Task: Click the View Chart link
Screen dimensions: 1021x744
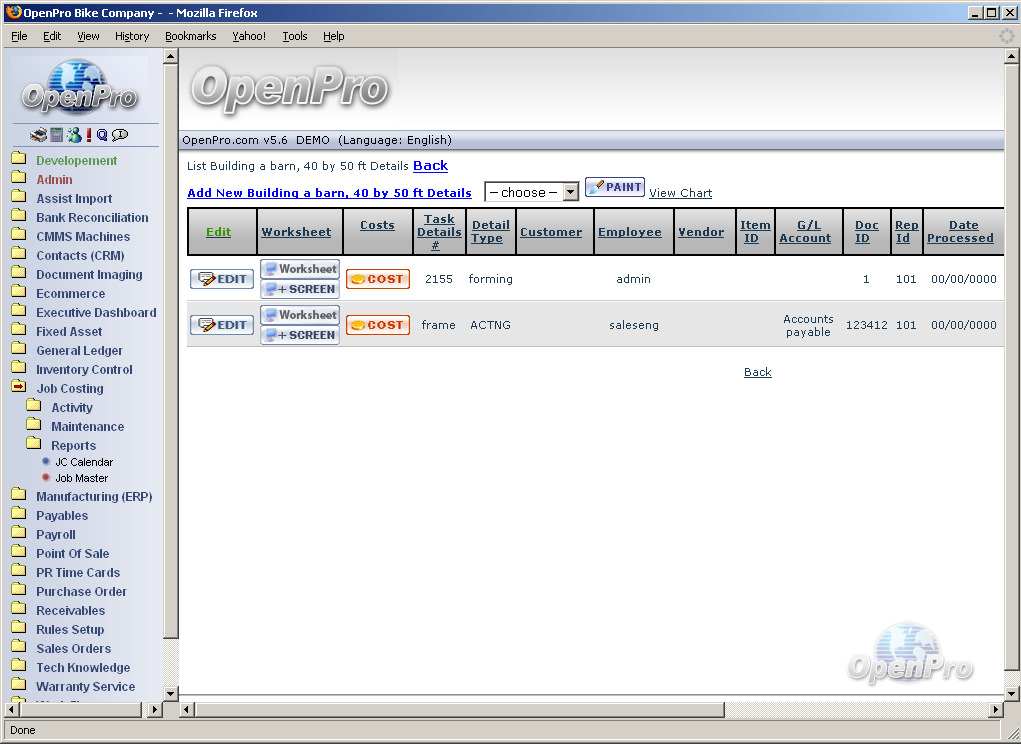Action: point(680,193)
